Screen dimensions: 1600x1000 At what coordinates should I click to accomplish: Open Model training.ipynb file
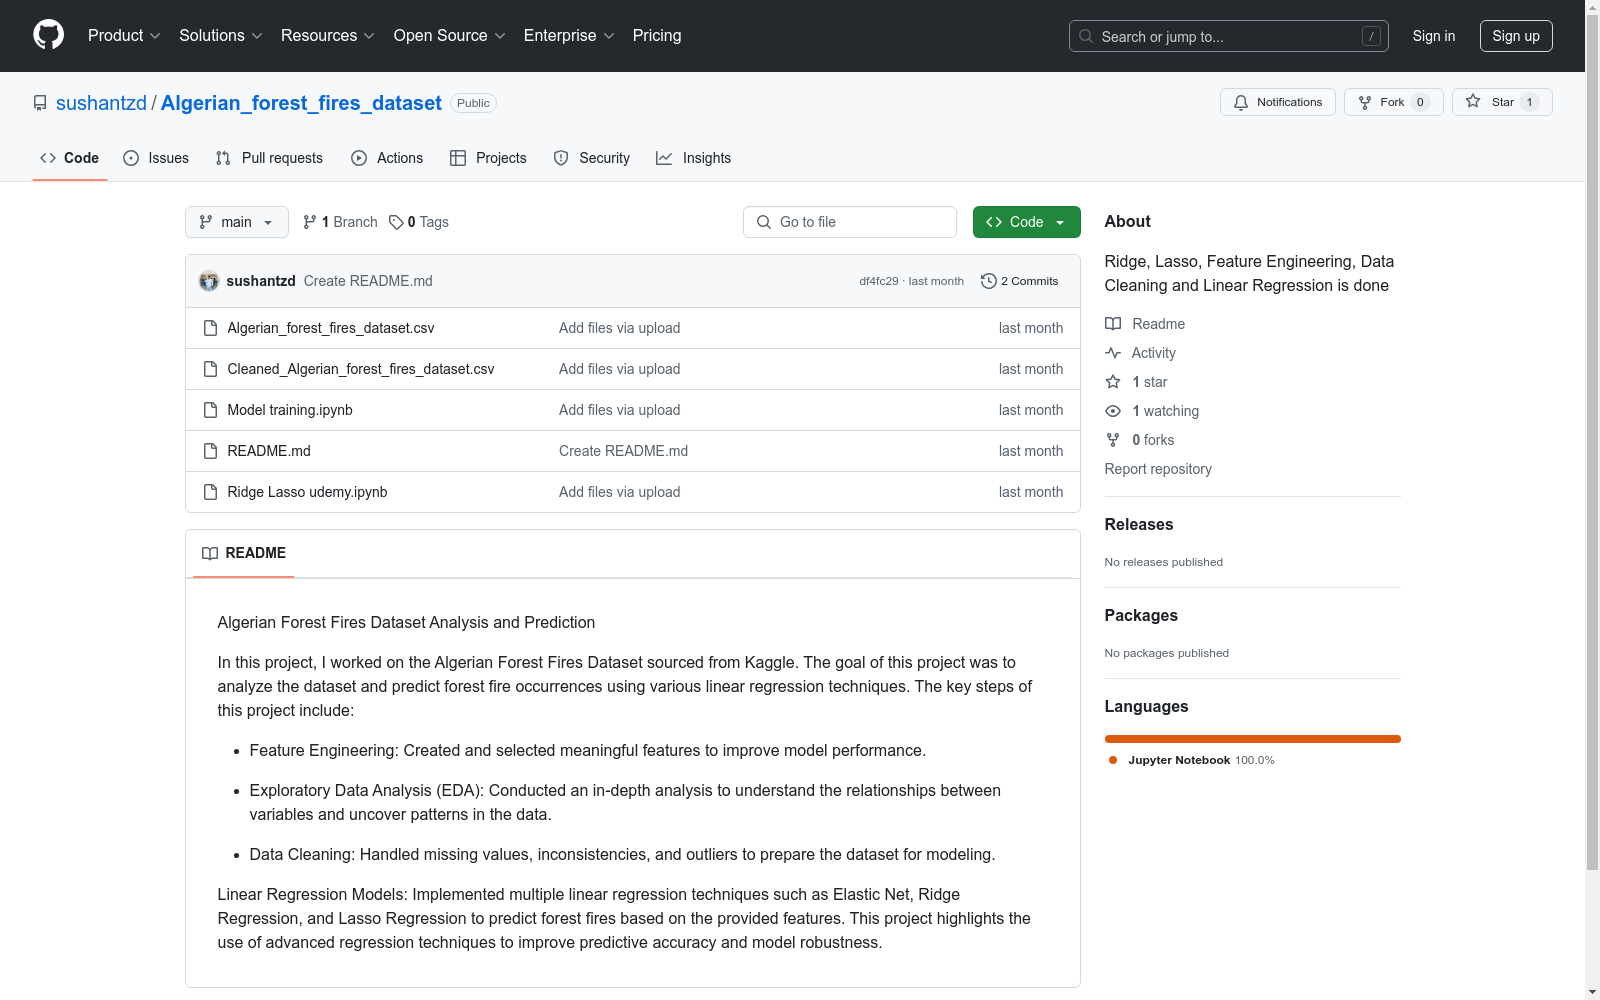290,410
